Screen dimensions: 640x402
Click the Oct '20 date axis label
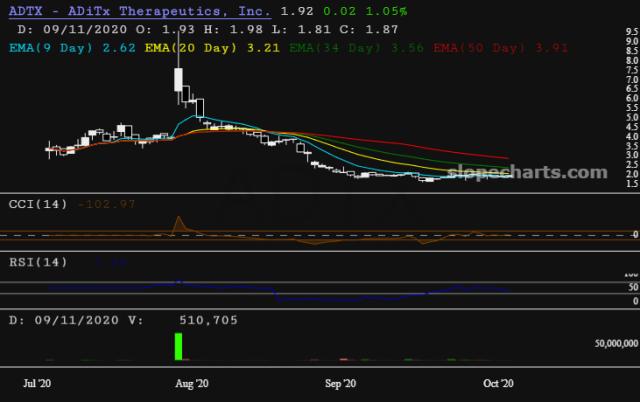(497, 383)
